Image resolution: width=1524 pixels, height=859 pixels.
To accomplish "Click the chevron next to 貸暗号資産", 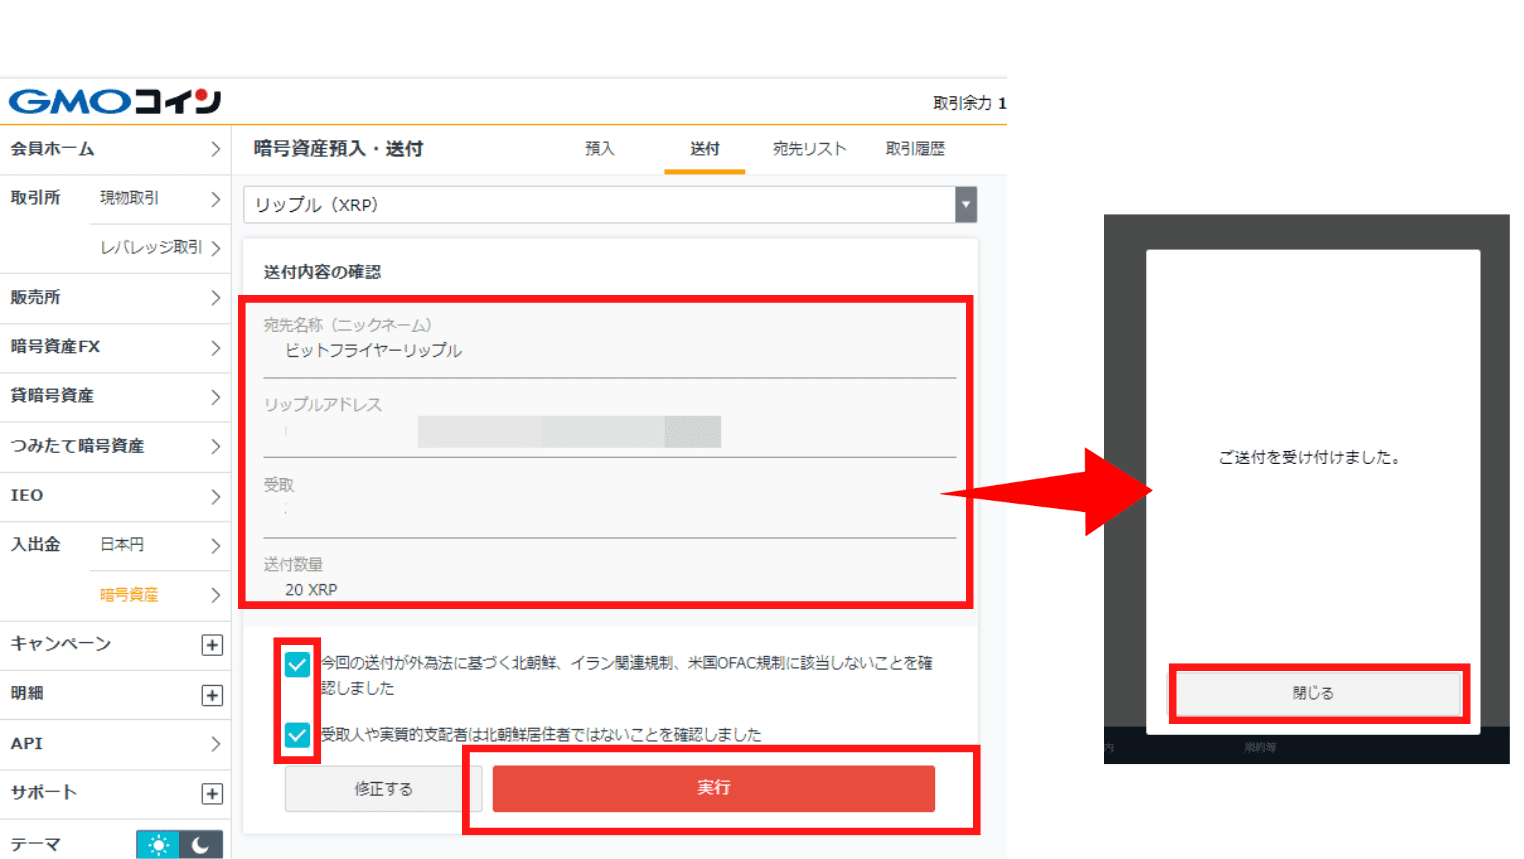I will (215, 396).
